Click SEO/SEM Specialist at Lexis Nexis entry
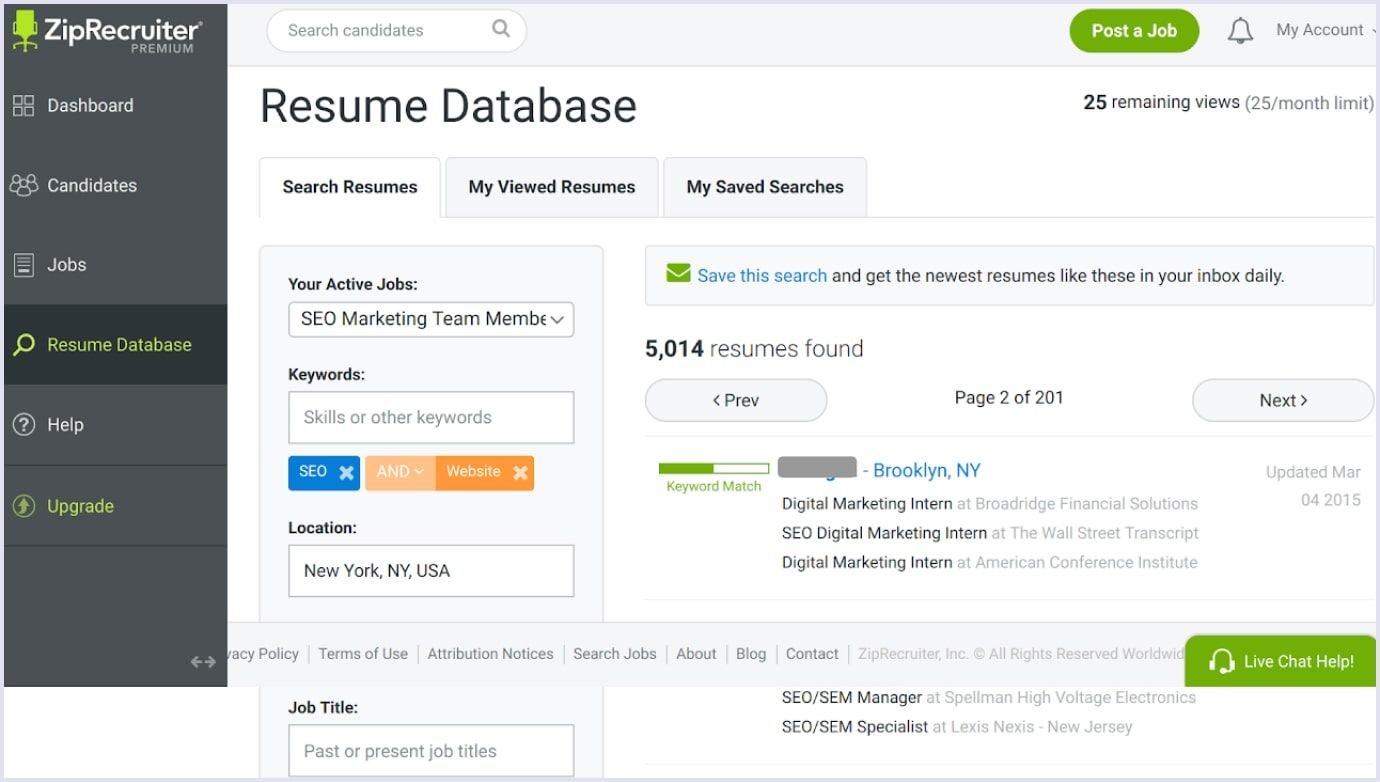The width and height of the screenshot is (1380, 782). 957,727
